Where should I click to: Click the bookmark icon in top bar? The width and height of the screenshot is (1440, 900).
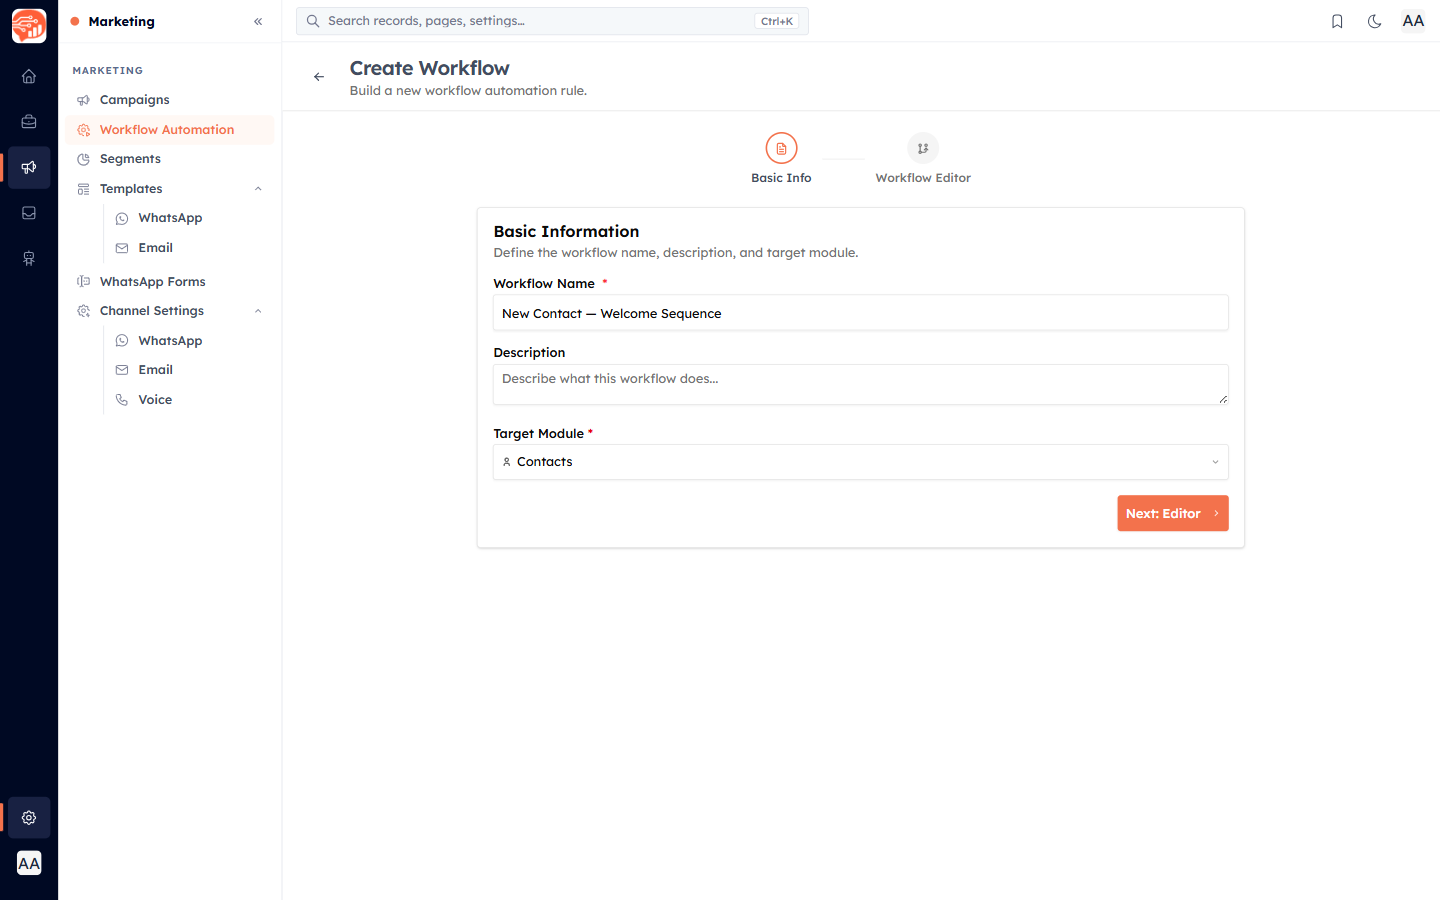tap(1337, 21)
